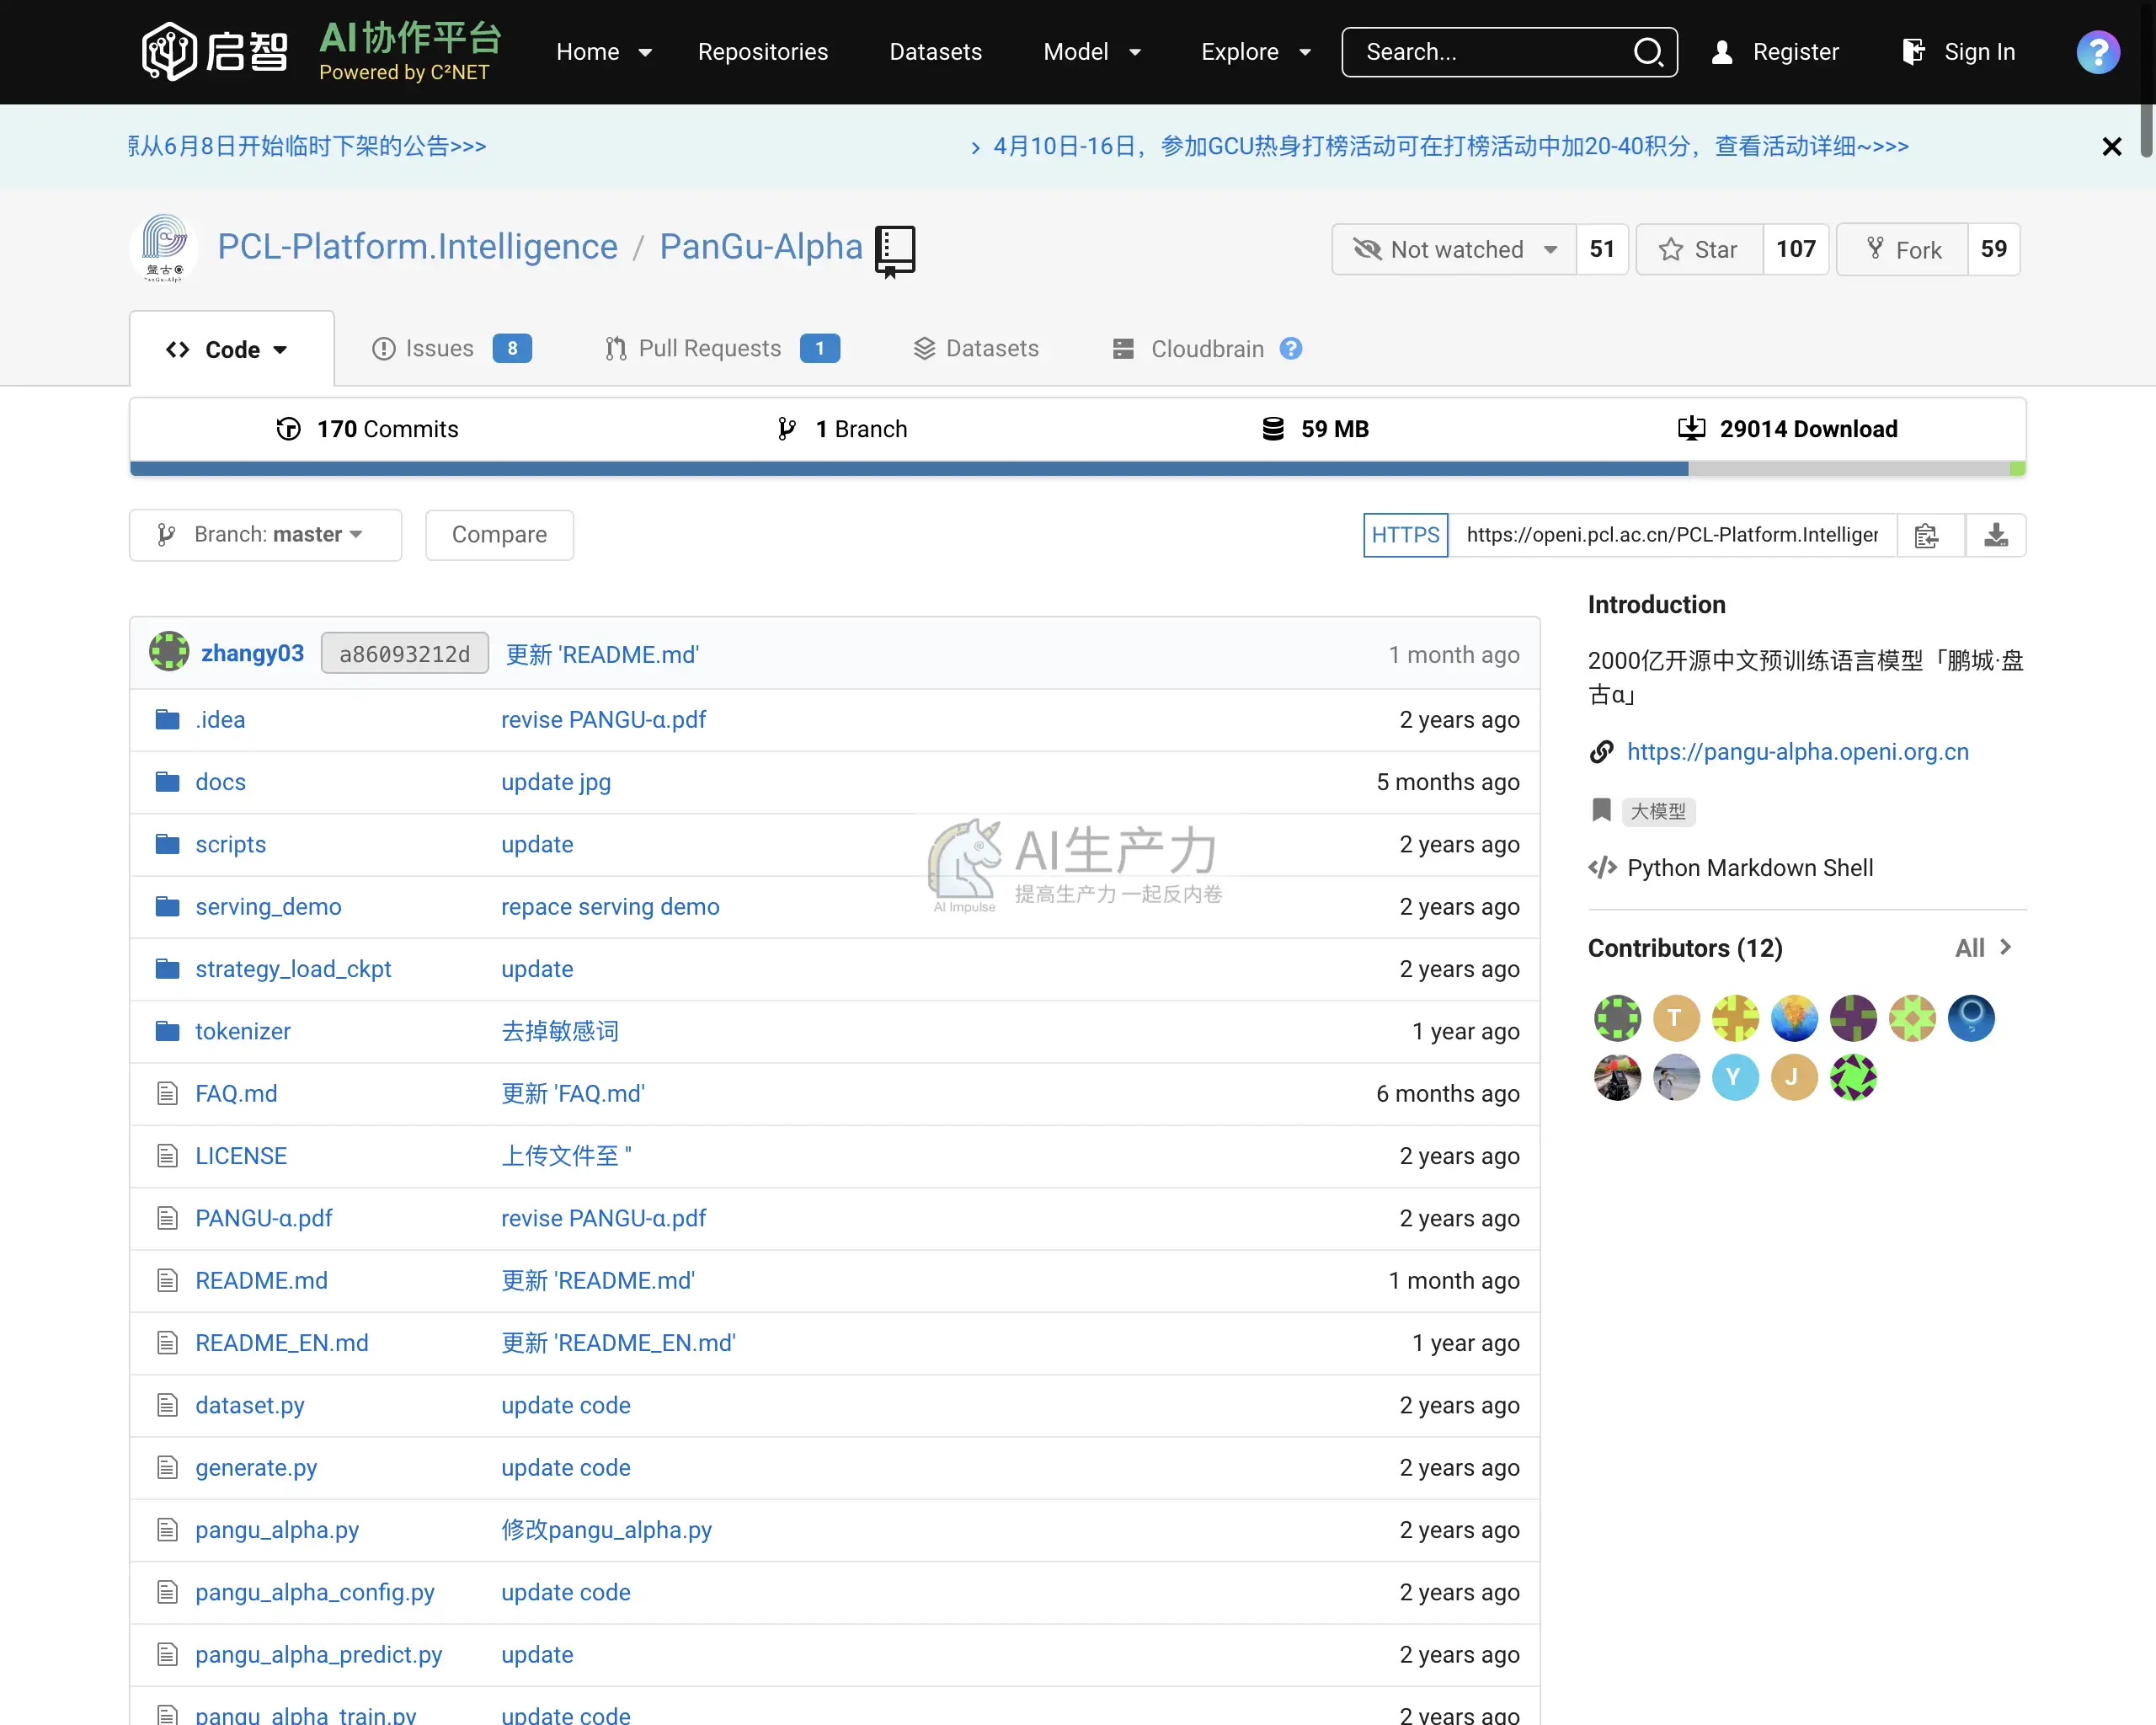Close the announcement banner
The width and height of the screenshot is (2156, 1725).
coord(2111,147)
